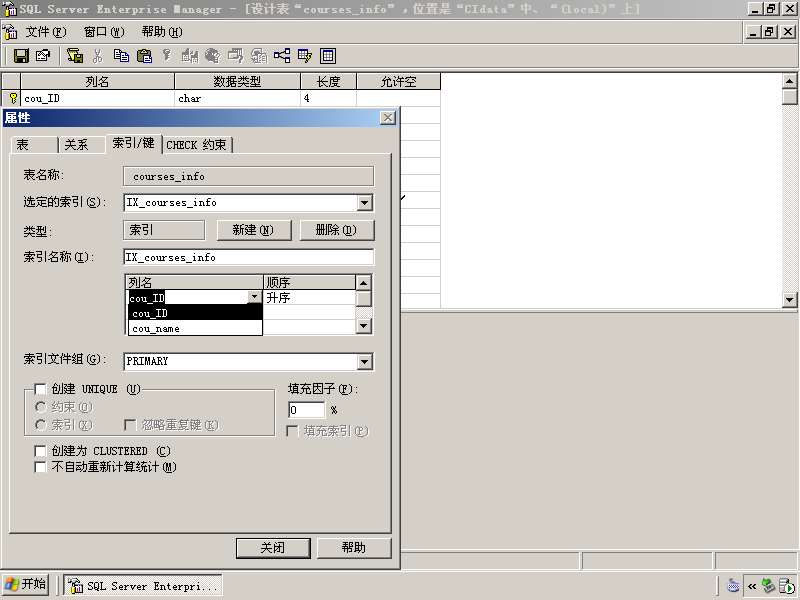Click the Fill factor input field
Viewport: 800px width, 600px height.
coord(307,410)
